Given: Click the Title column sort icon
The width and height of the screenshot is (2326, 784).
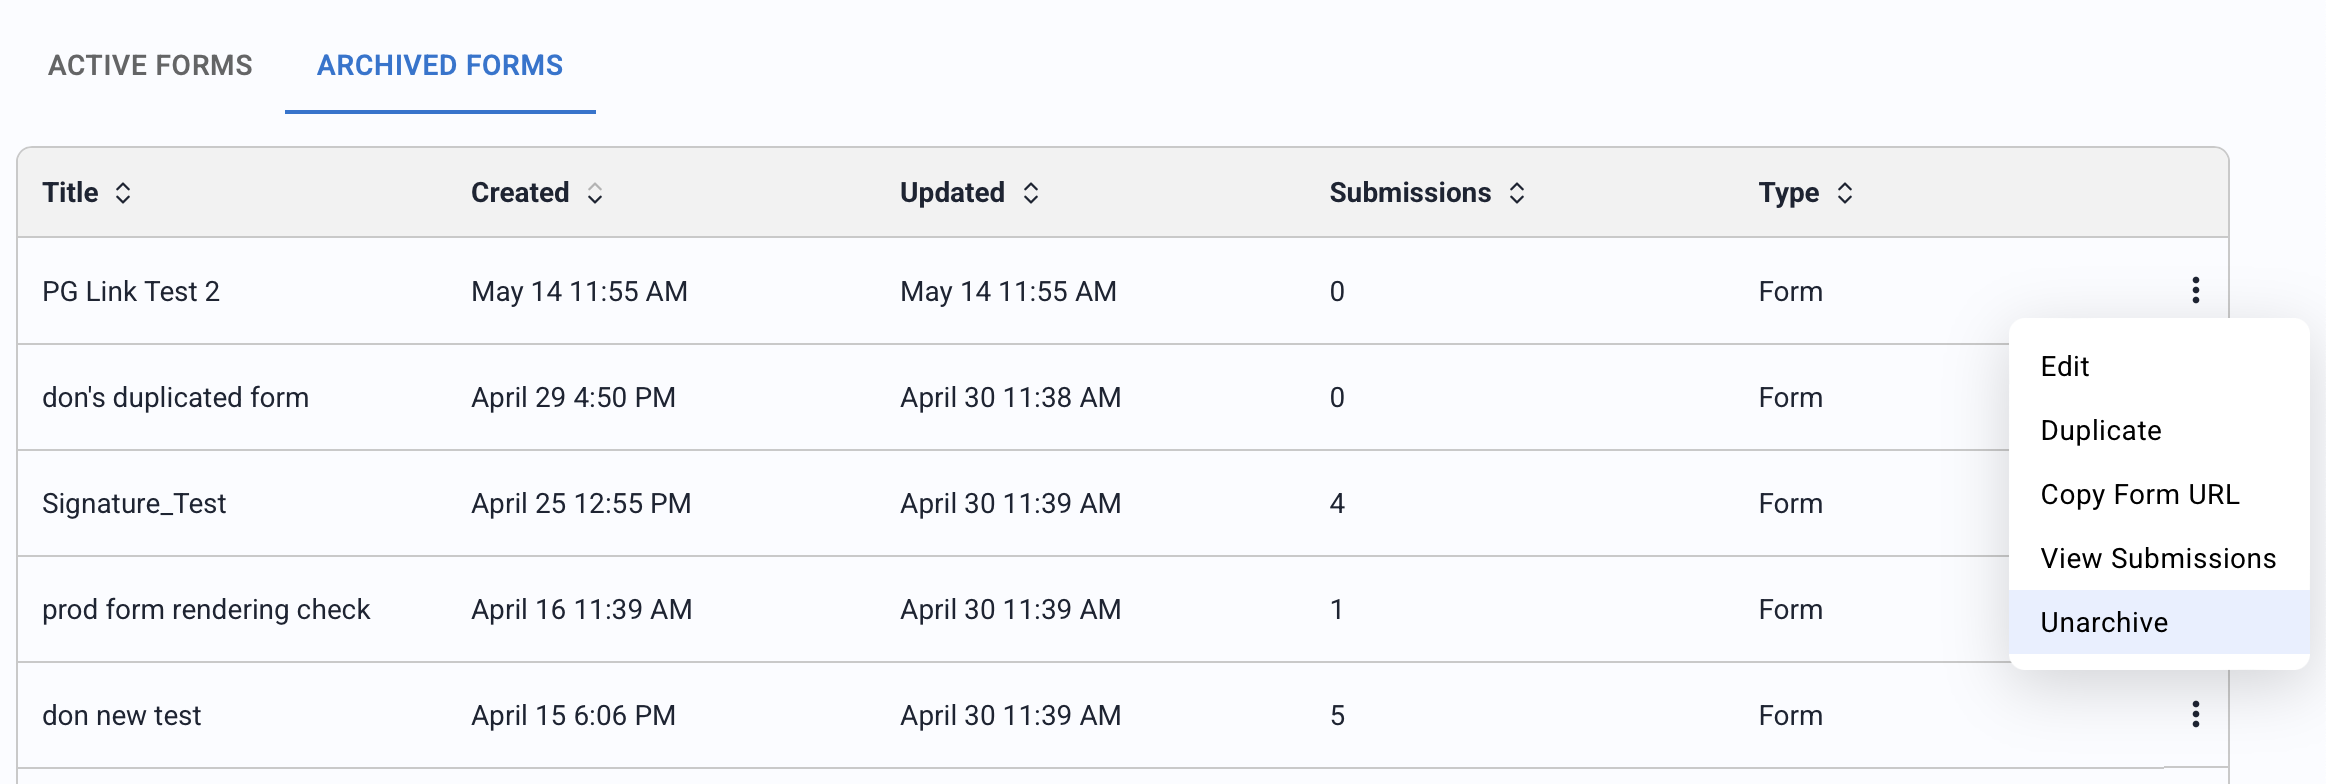Looking at the screenshot, I should 124,192.
